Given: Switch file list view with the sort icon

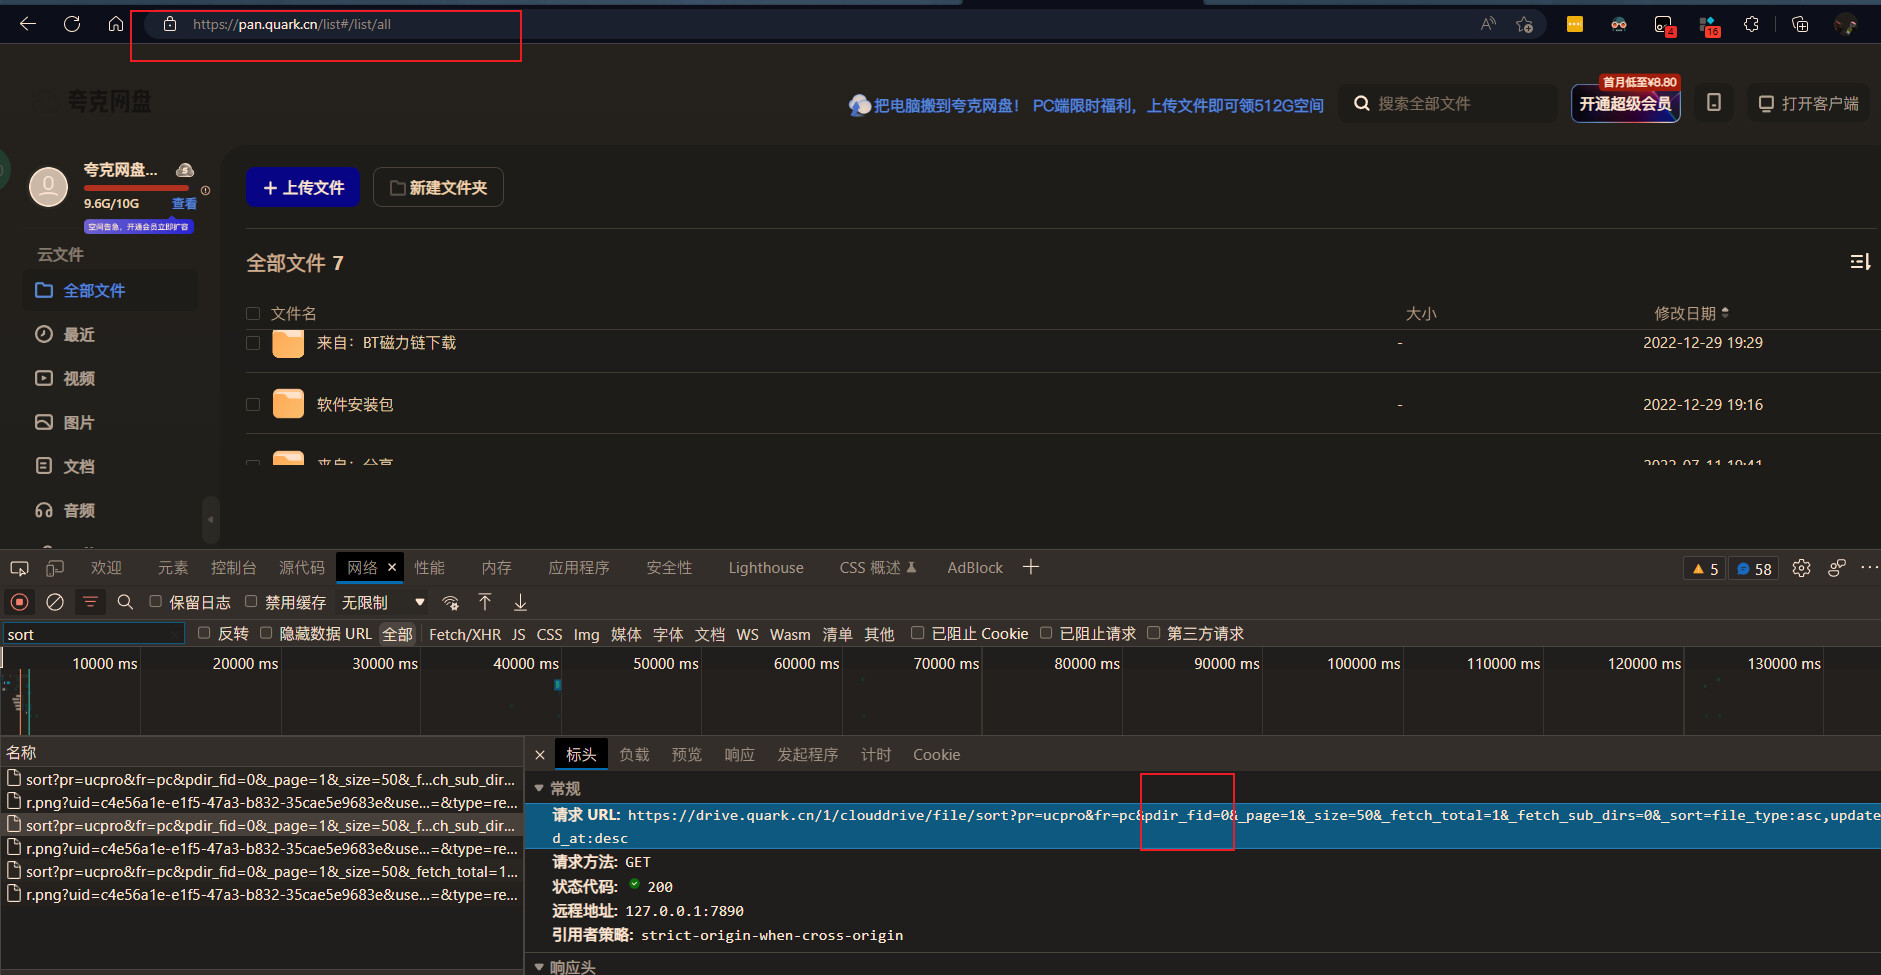Looking at the screenshot, I should (1860, 262).
